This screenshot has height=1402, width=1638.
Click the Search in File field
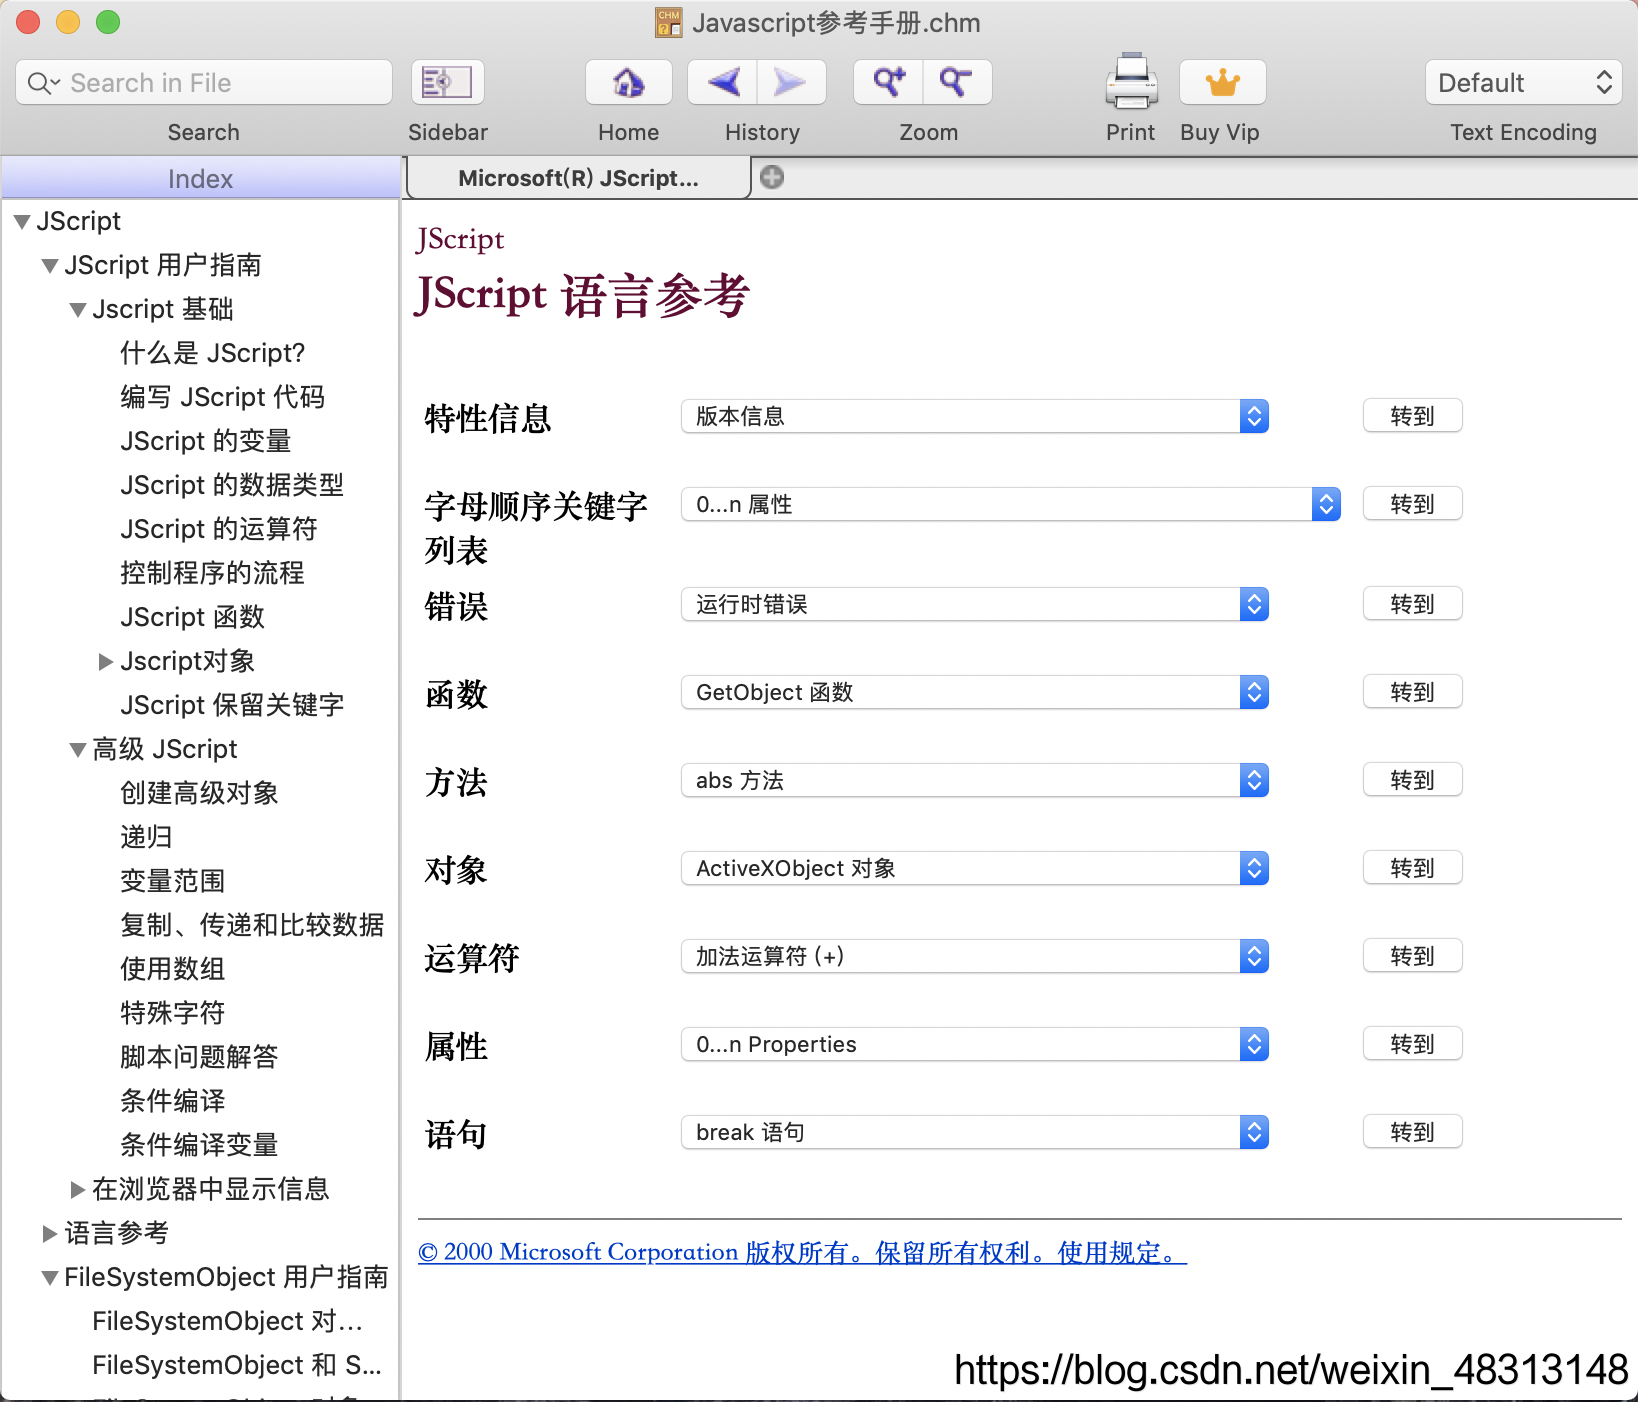[204, 82]
